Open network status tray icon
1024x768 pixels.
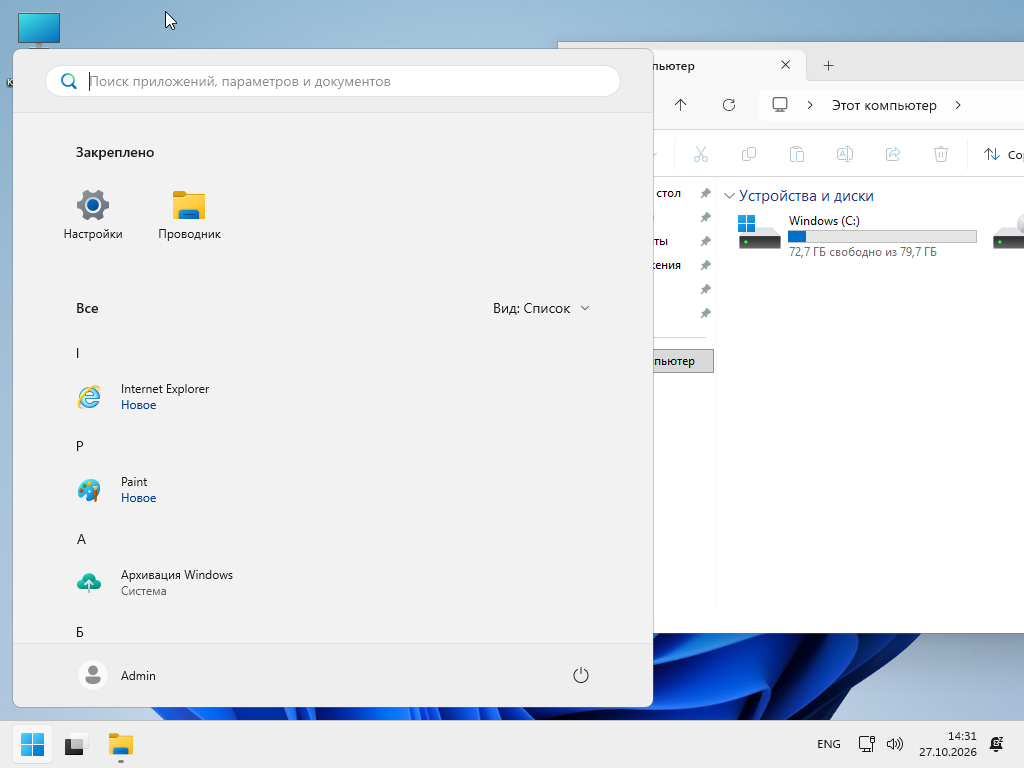click(x=867, y=744)
